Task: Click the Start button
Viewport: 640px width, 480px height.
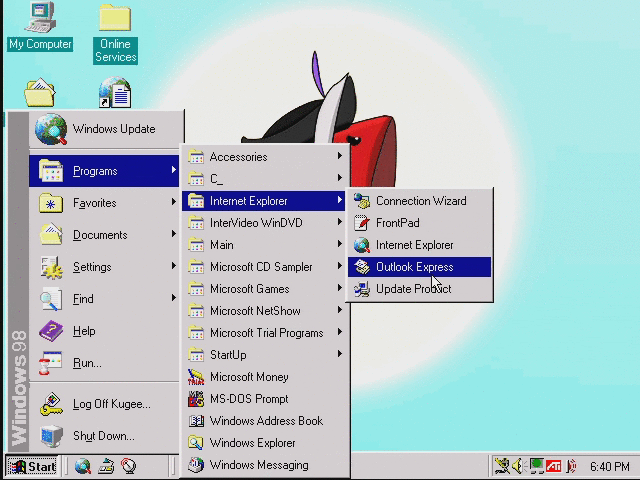Action: click(32, 467)
